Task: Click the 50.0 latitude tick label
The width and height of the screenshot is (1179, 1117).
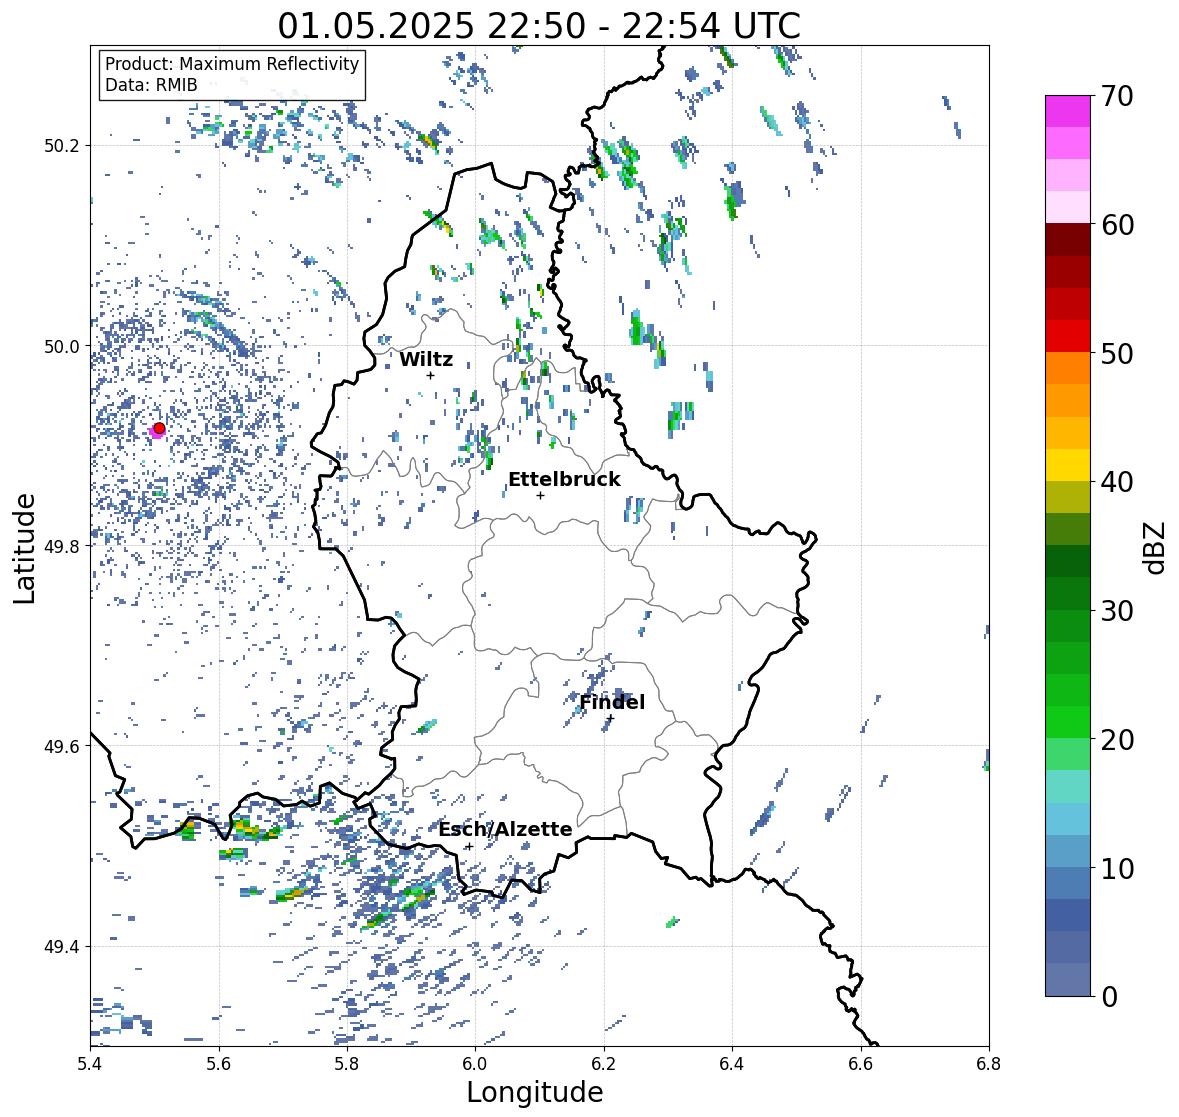Action: [x=62, y=346]
